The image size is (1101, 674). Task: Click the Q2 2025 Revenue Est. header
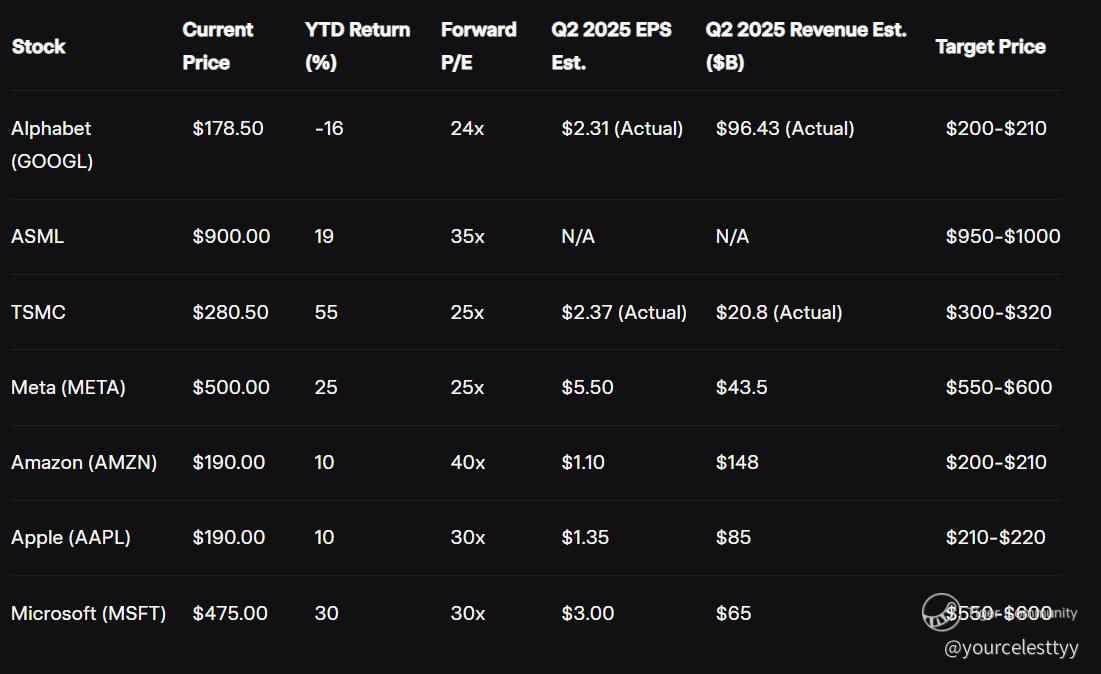click(806, 46)
